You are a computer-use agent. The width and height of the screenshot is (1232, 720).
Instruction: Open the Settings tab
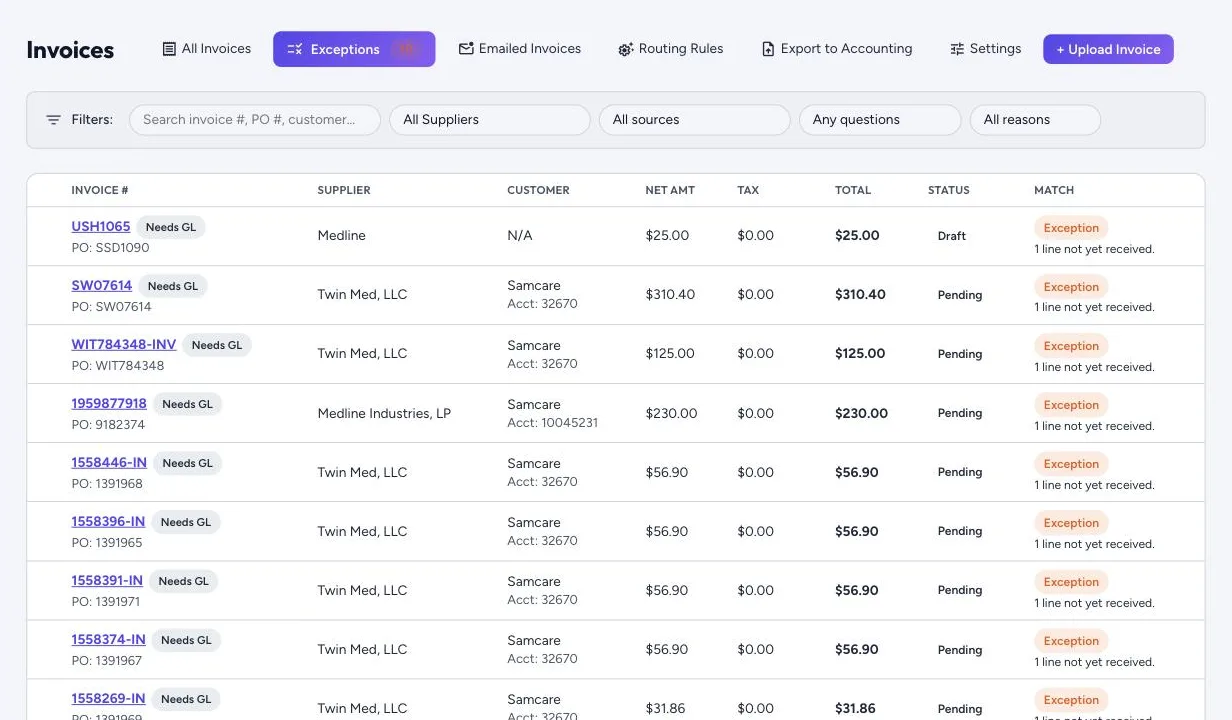tap(985, 49)
